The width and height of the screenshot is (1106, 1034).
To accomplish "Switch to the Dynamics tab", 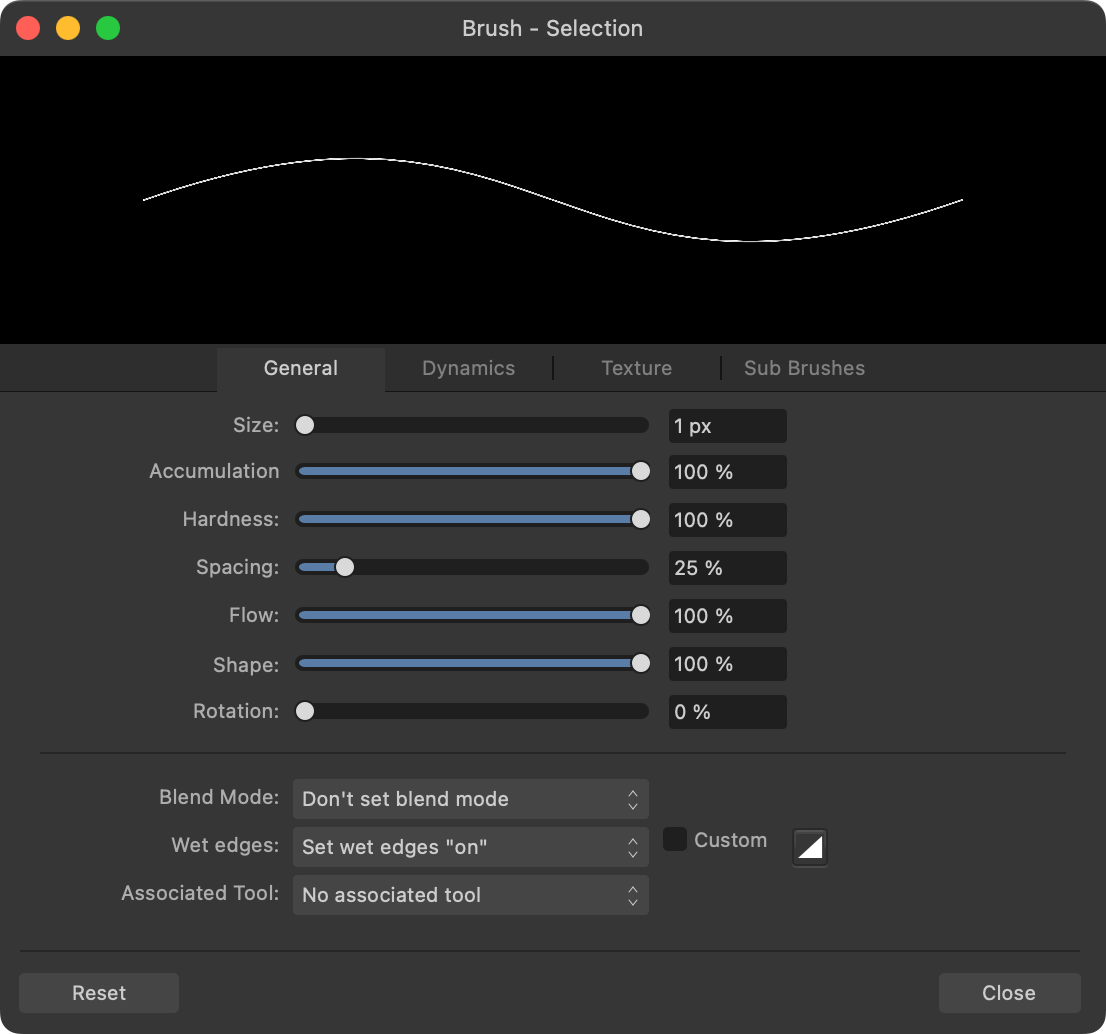I will pos(467,368).
